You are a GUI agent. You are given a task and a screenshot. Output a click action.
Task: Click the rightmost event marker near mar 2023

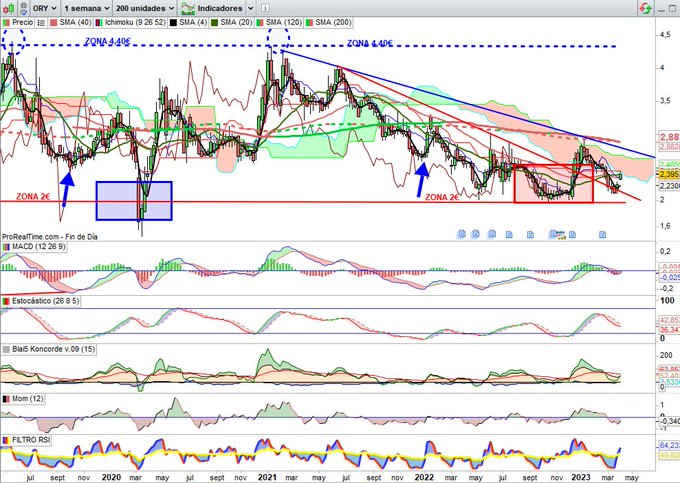(602, 235)
